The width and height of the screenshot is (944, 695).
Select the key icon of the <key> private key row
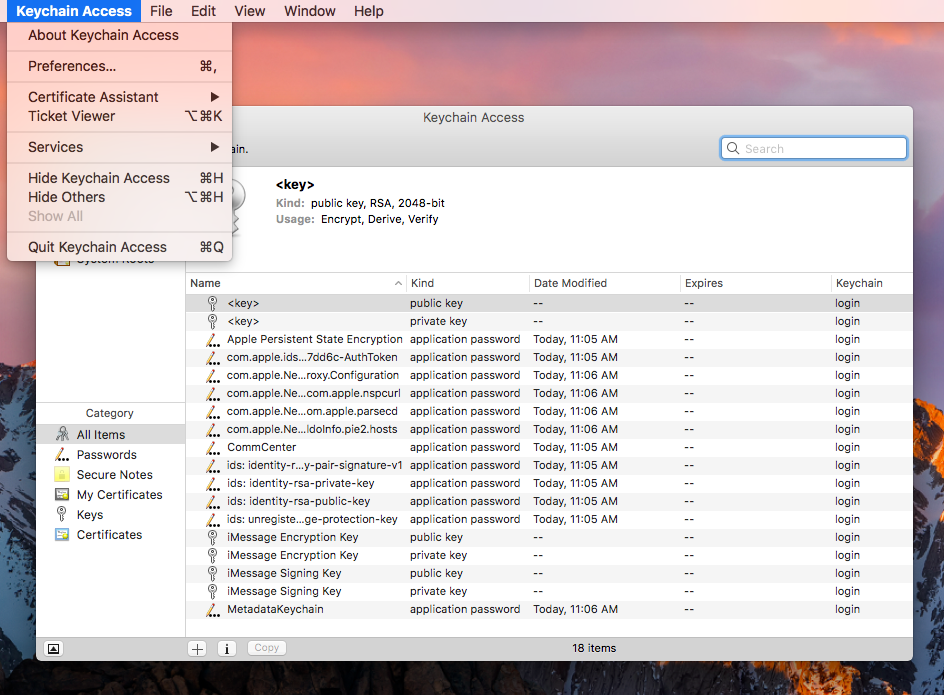tap(213, 321)
